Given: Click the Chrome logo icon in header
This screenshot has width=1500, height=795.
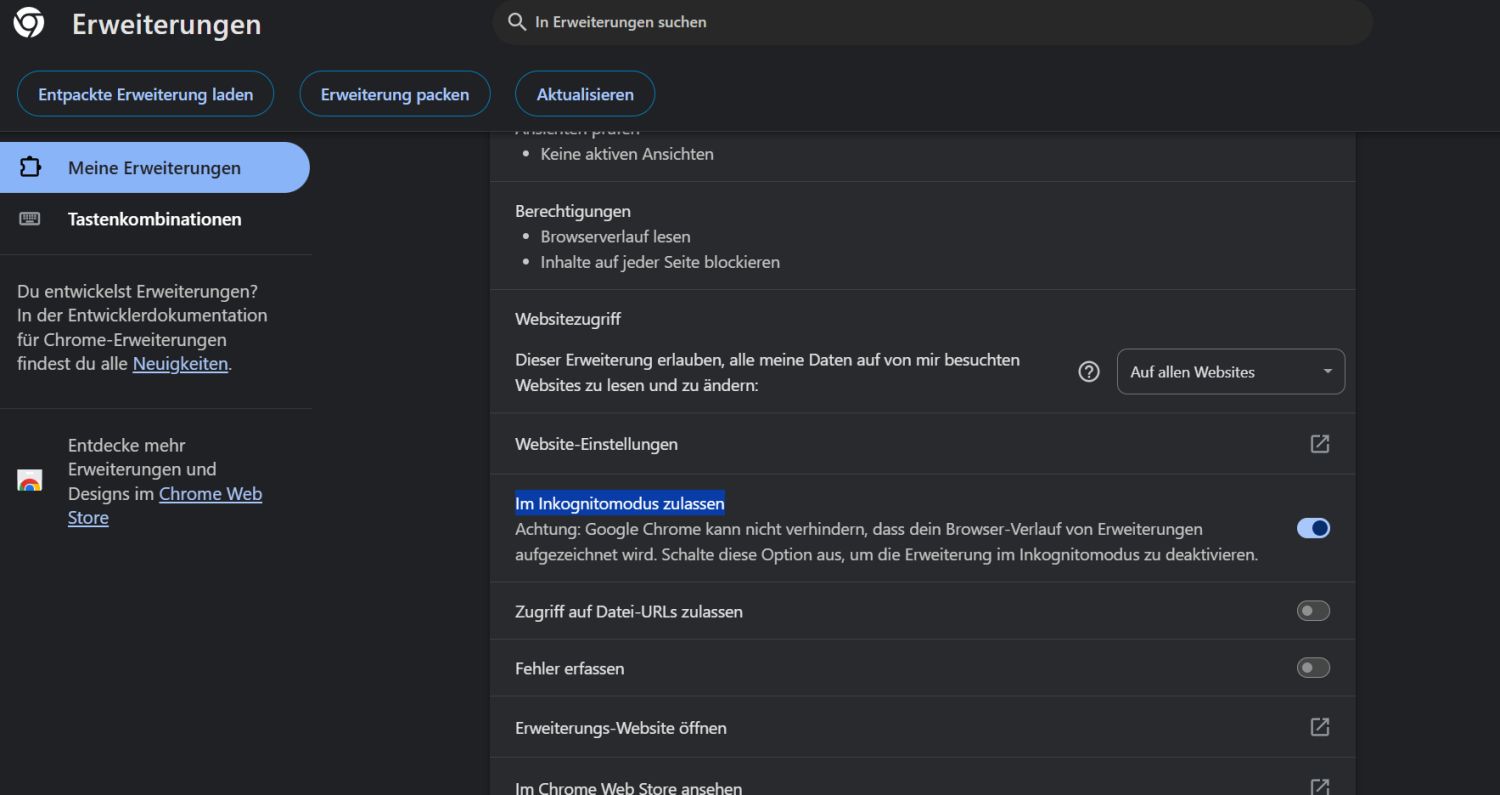Looking at the screenshot, I should 29,22.
